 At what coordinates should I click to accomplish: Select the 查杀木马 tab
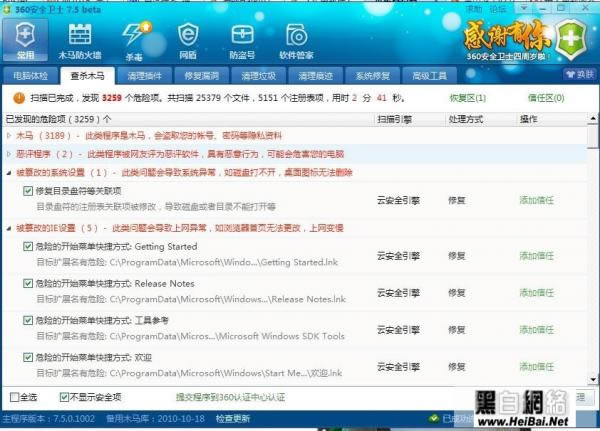[87, 75]
